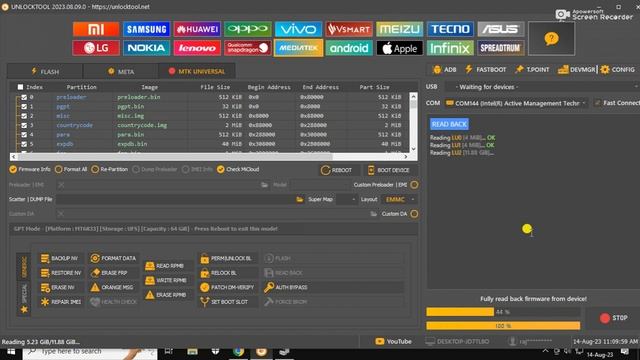Image resolution: width=640 pixels, height=360 pixels.
Task: Open the SPECIAL side tab
Action: [x=24, y=298]
